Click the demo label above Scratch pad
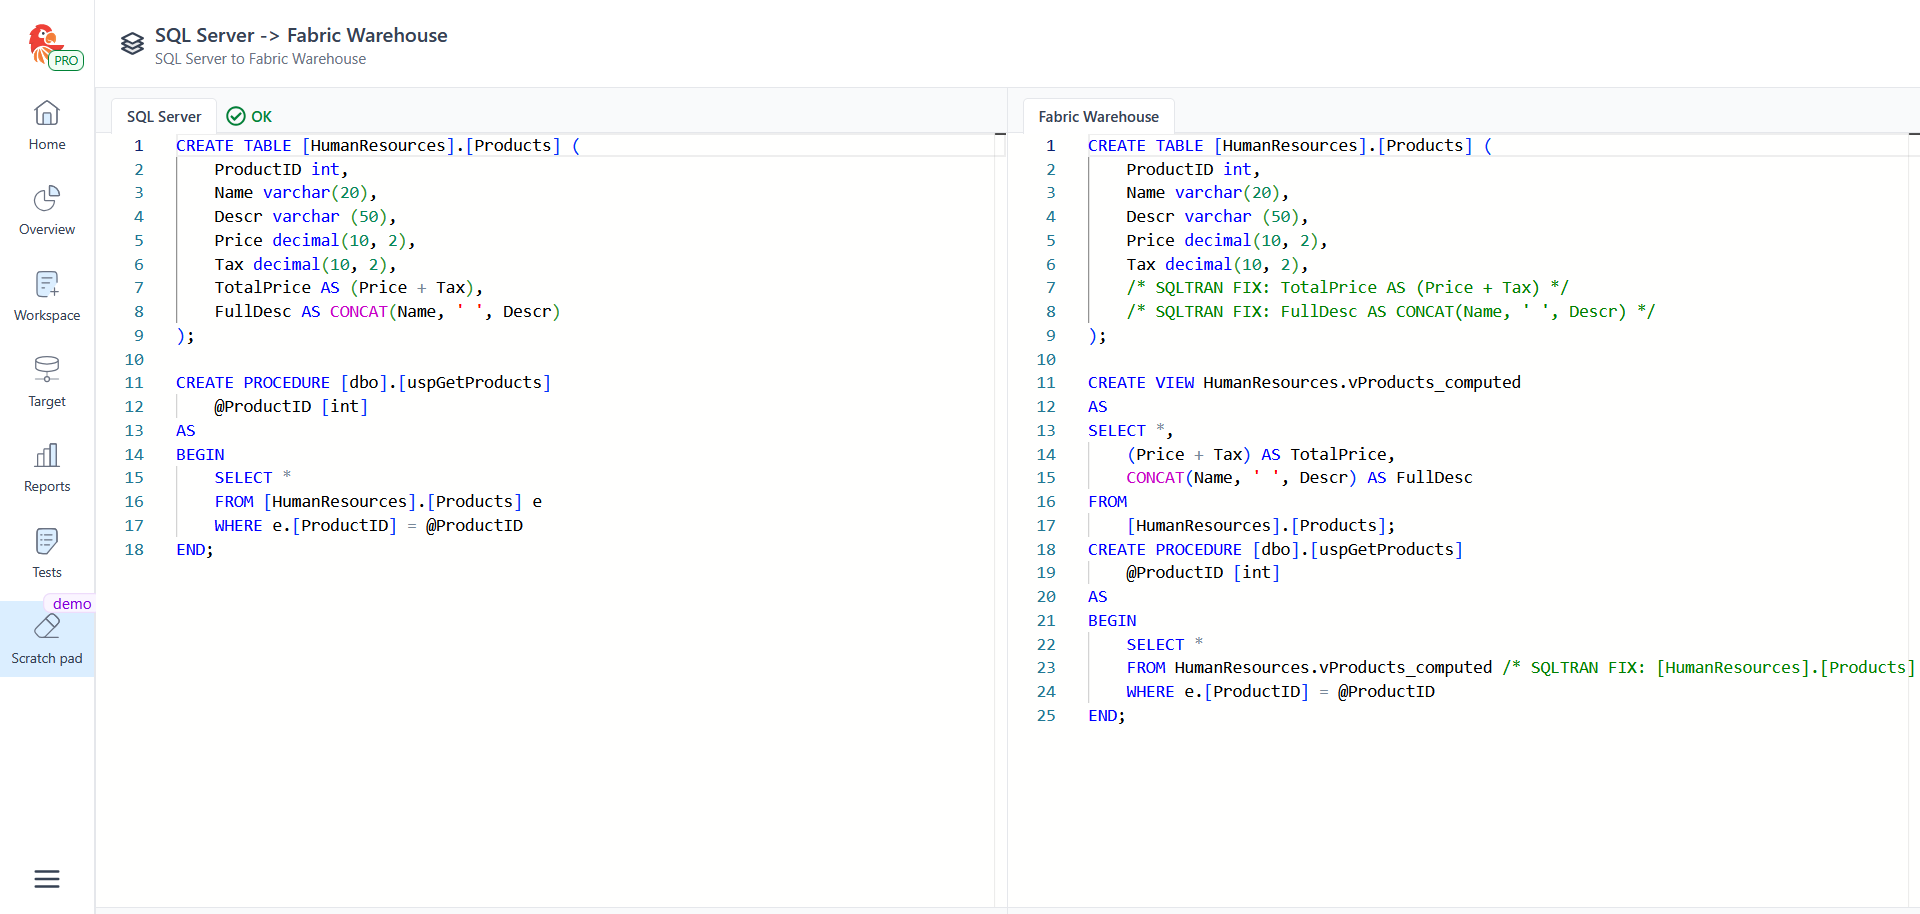 tap(72, 604)
